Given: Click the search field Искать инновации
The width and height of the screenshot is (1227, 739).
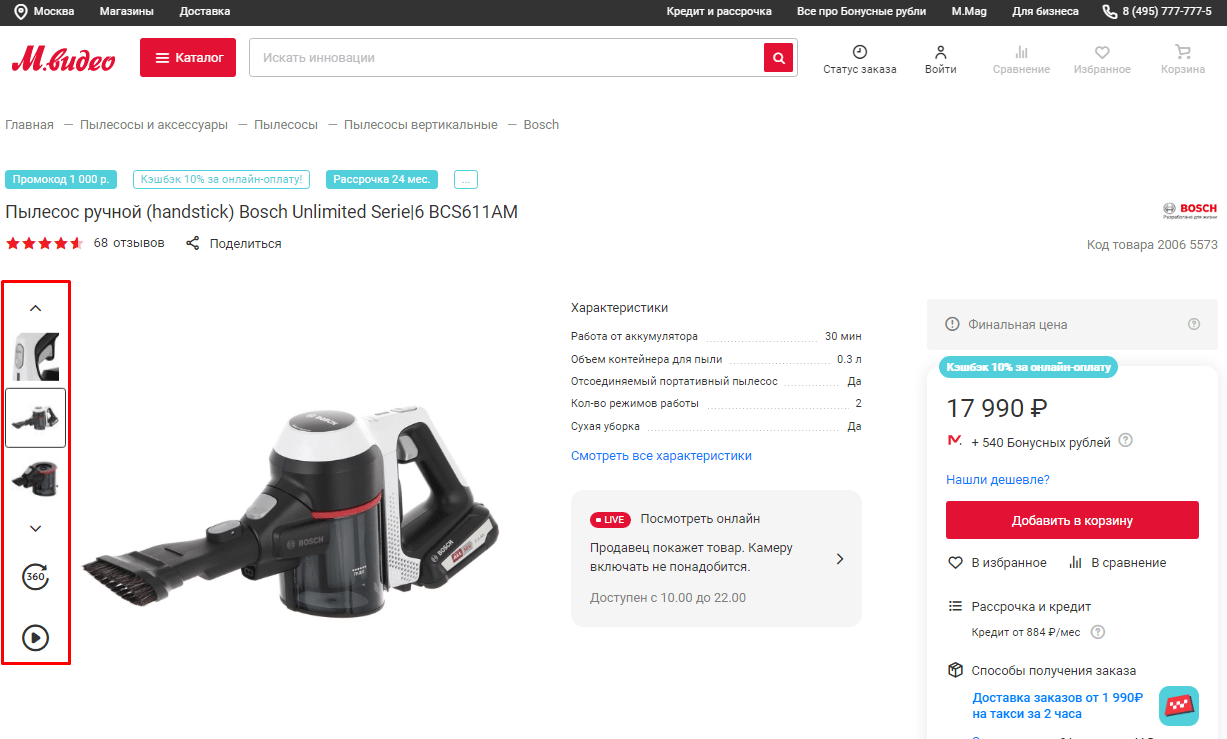Looking at the screenshot, I should tap(506, 58).
